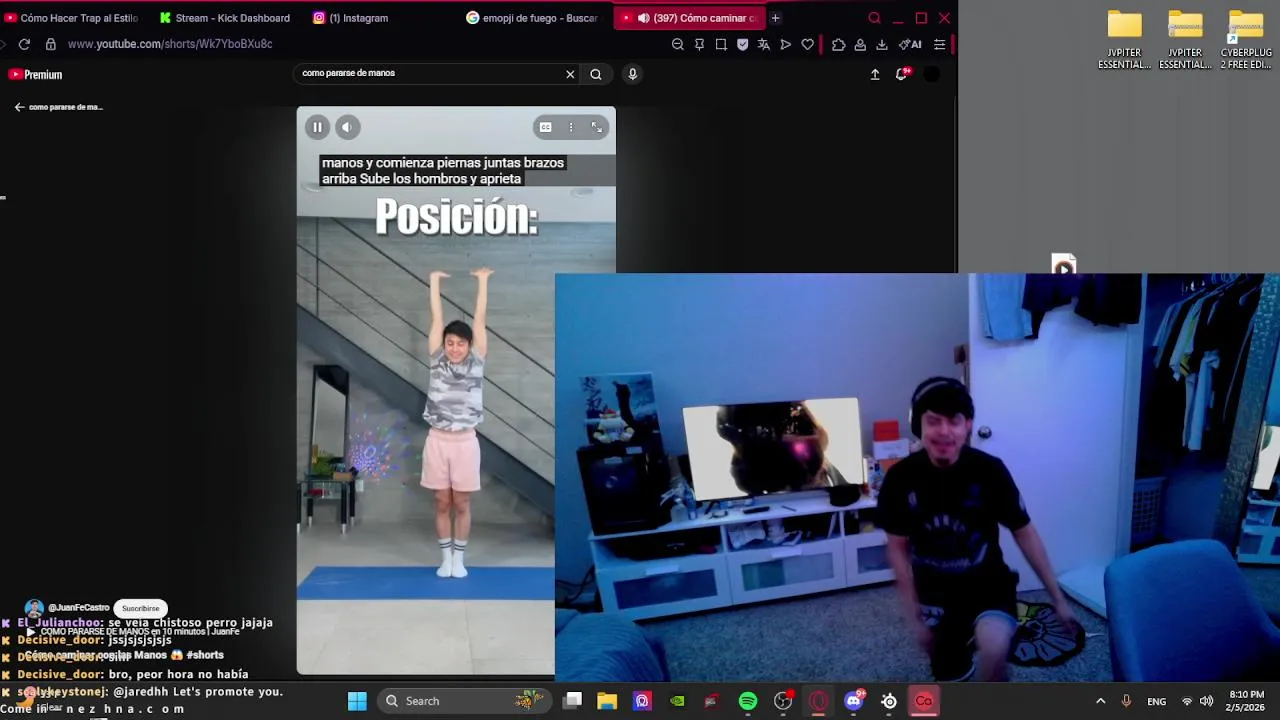Open Task View on the taskbar

point(572,701)
